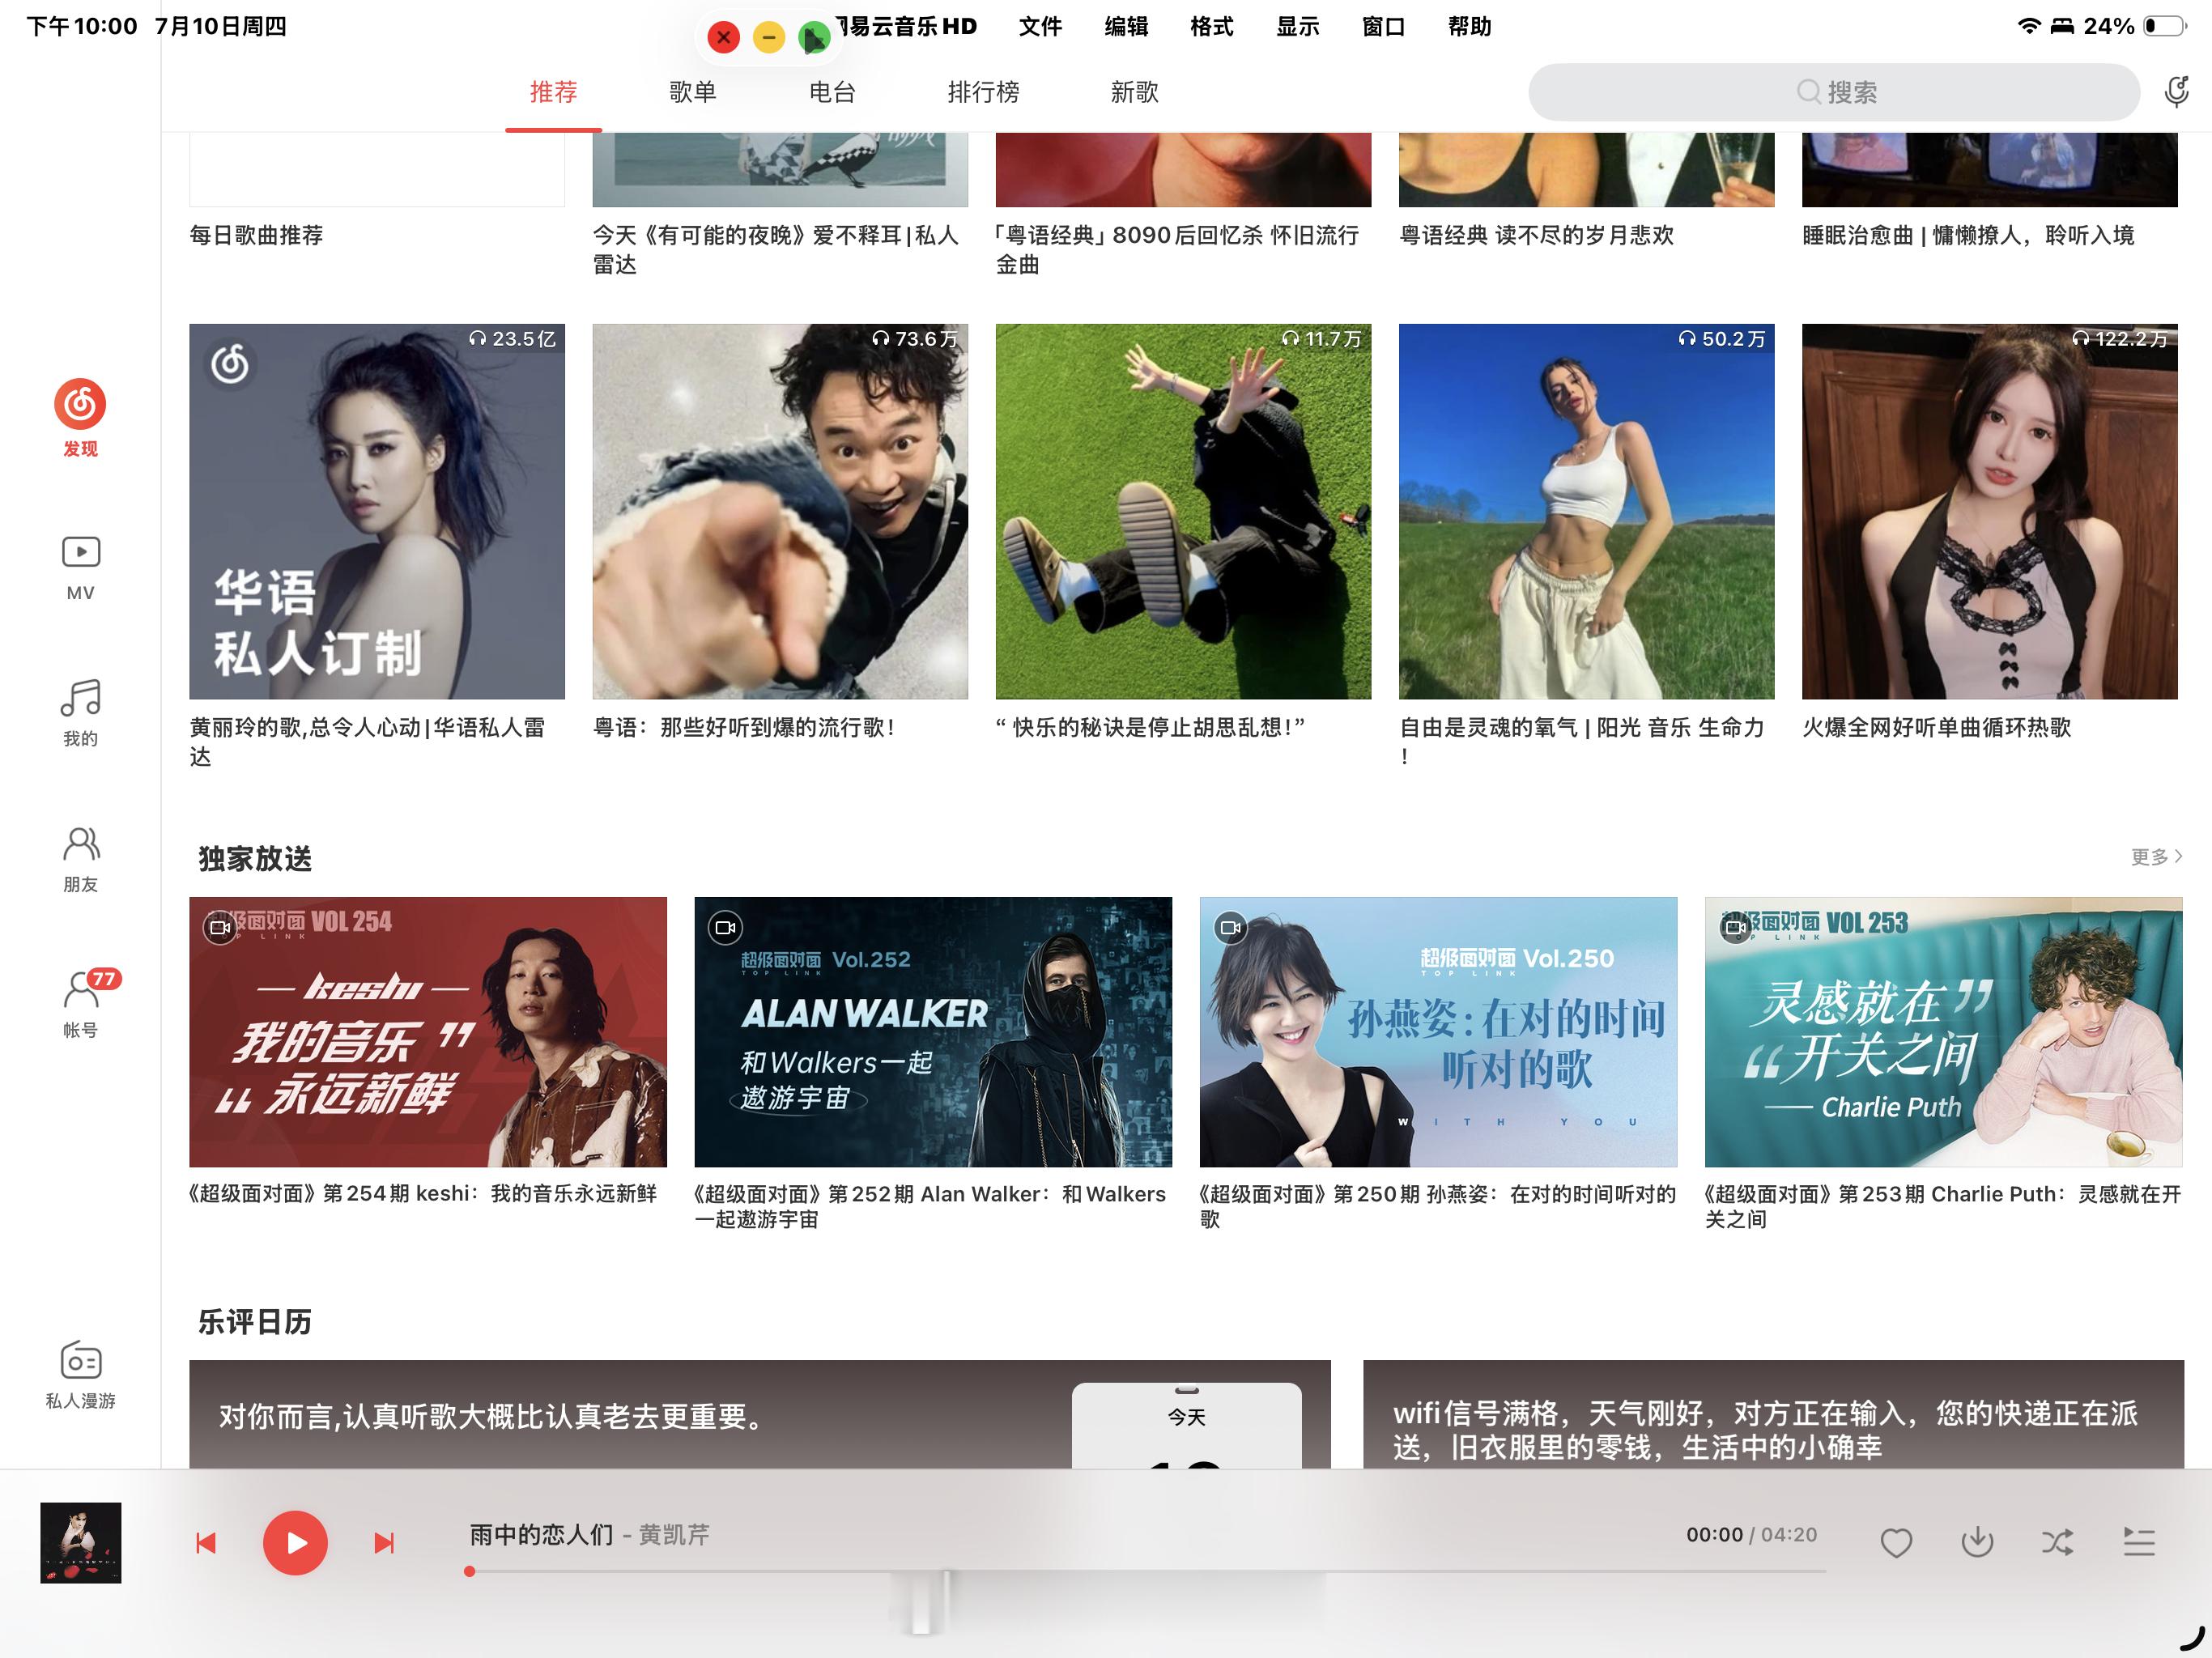Open 「粤语经典」8090后回忆杀 playlist title
Image resolution: width=2212 pixels, height=1658 pixels.
pyautogui.click(x=1178, y=249)
